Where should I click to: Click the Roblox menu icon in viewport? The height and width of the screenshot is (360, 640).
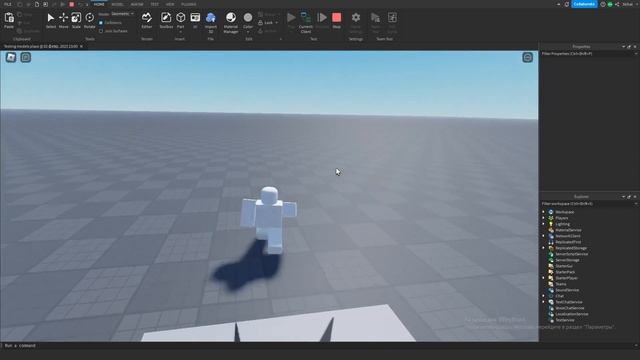(x=11, y=58)
